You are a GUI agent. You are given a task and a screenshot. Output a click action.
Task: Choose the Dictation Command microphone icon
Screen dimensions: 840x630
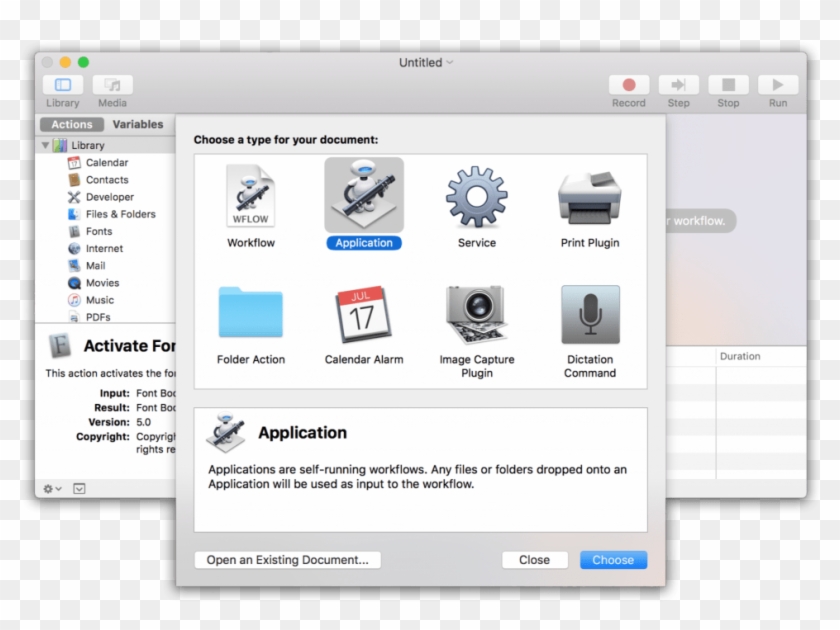point(590,312)
